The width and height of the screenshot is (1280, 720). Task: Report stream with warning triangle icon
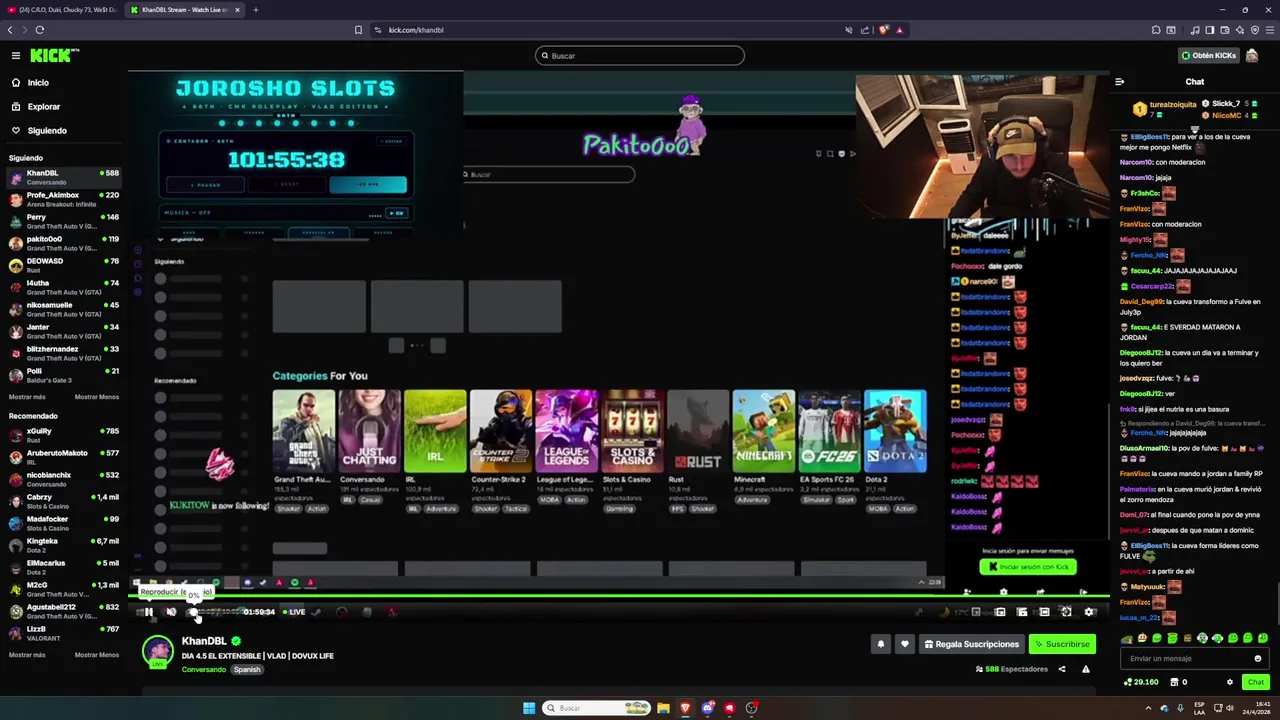coord(1086,669)
